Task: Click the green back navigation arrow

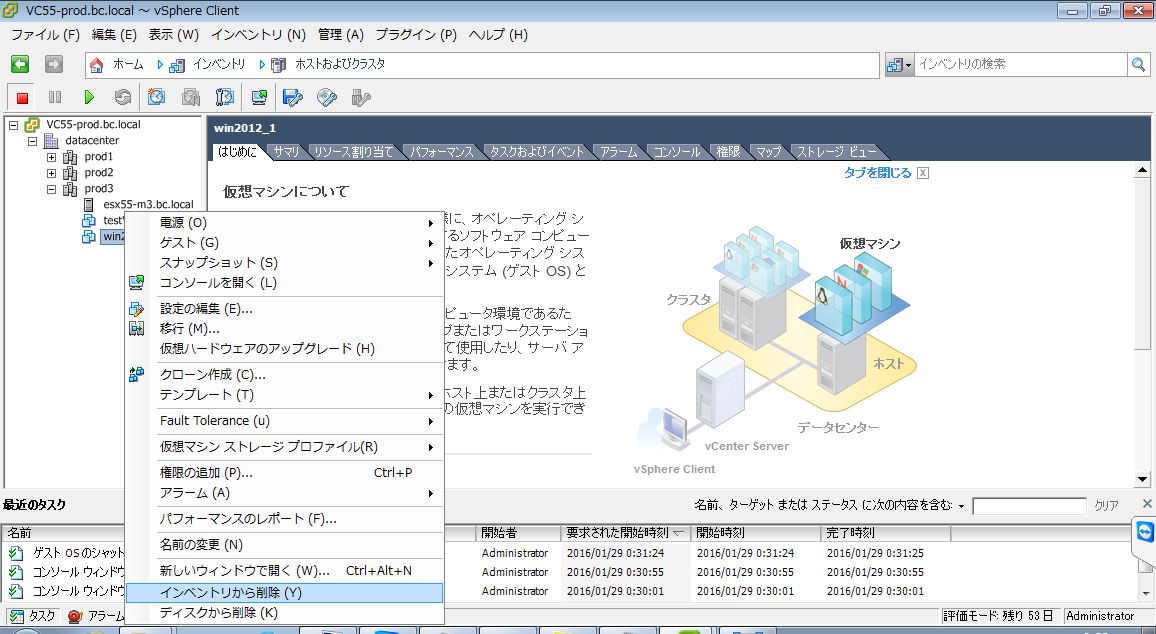Action: (20, 64)
